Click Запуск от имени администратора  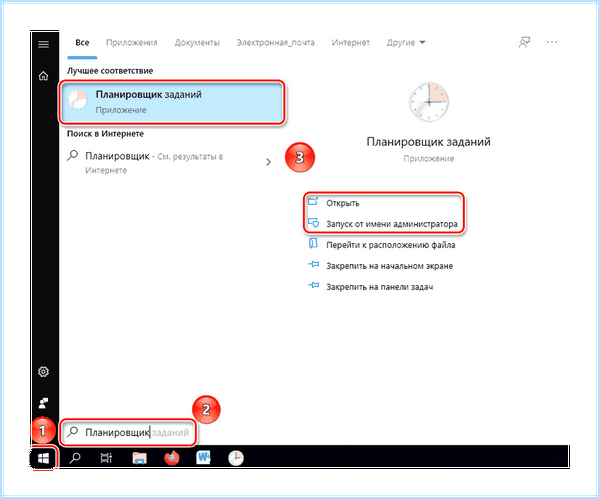pyautogui.click(x=383, y=224)
